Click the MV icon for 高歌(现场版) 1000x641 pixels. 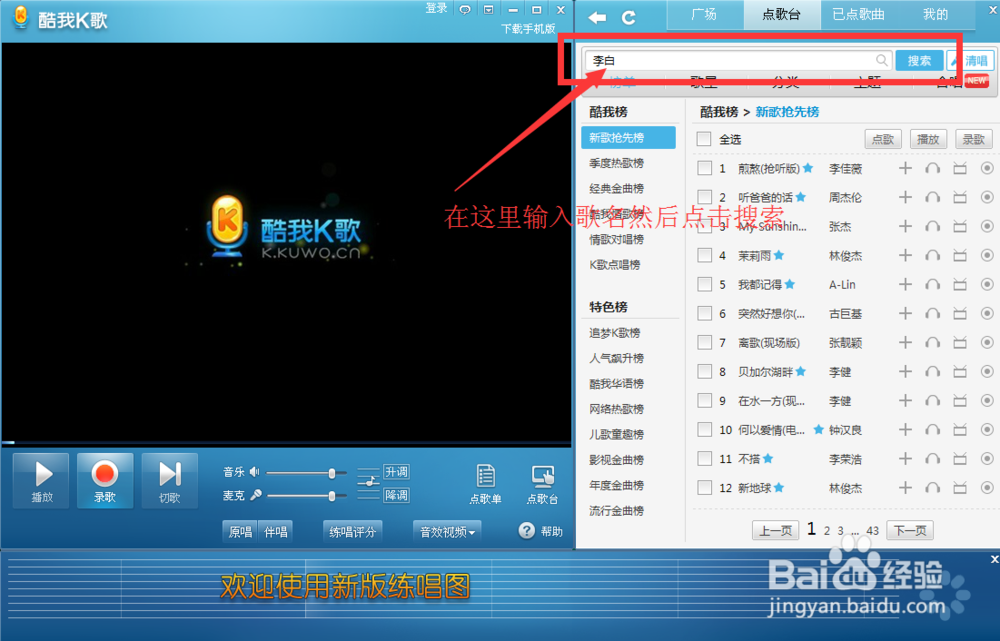(x=960, y=343)
